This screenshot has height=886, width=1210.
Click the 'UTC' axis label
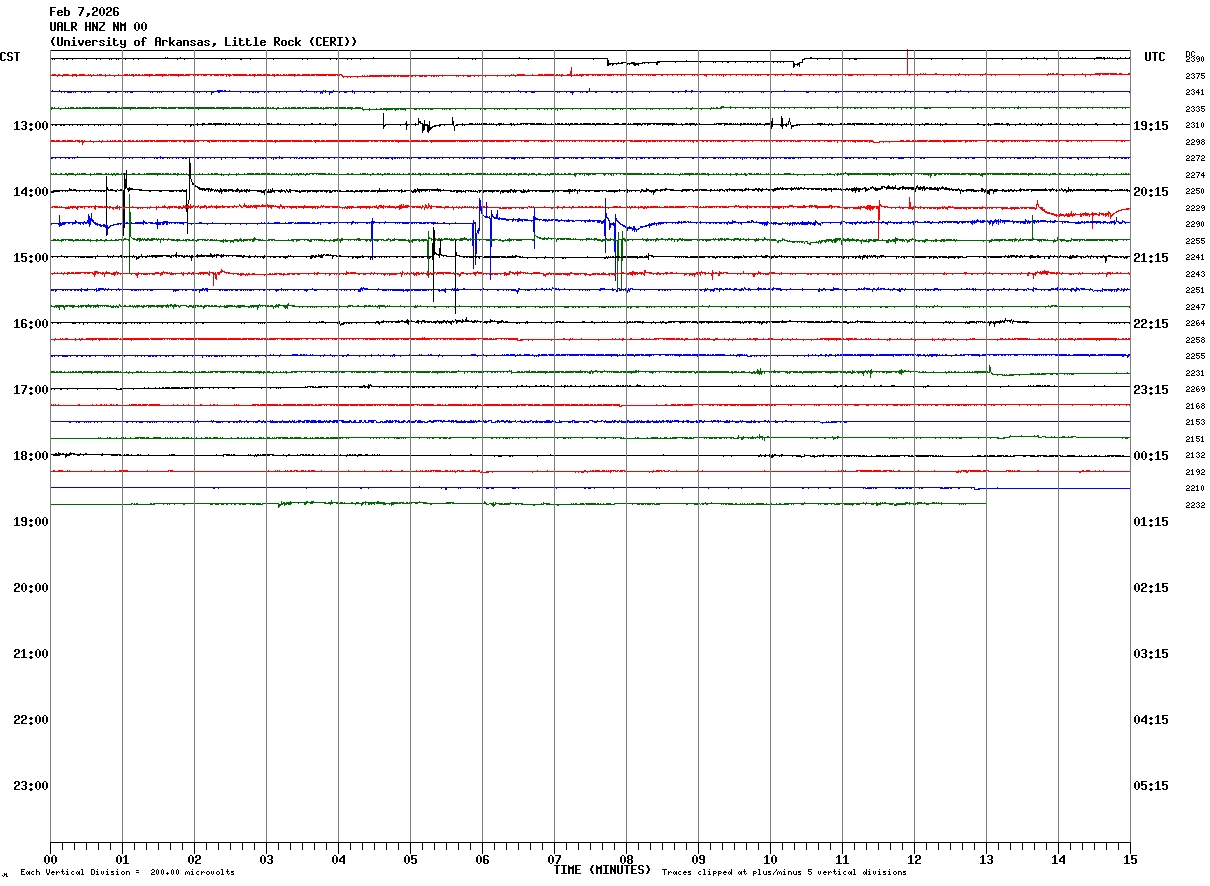[x=1155, y=57]
